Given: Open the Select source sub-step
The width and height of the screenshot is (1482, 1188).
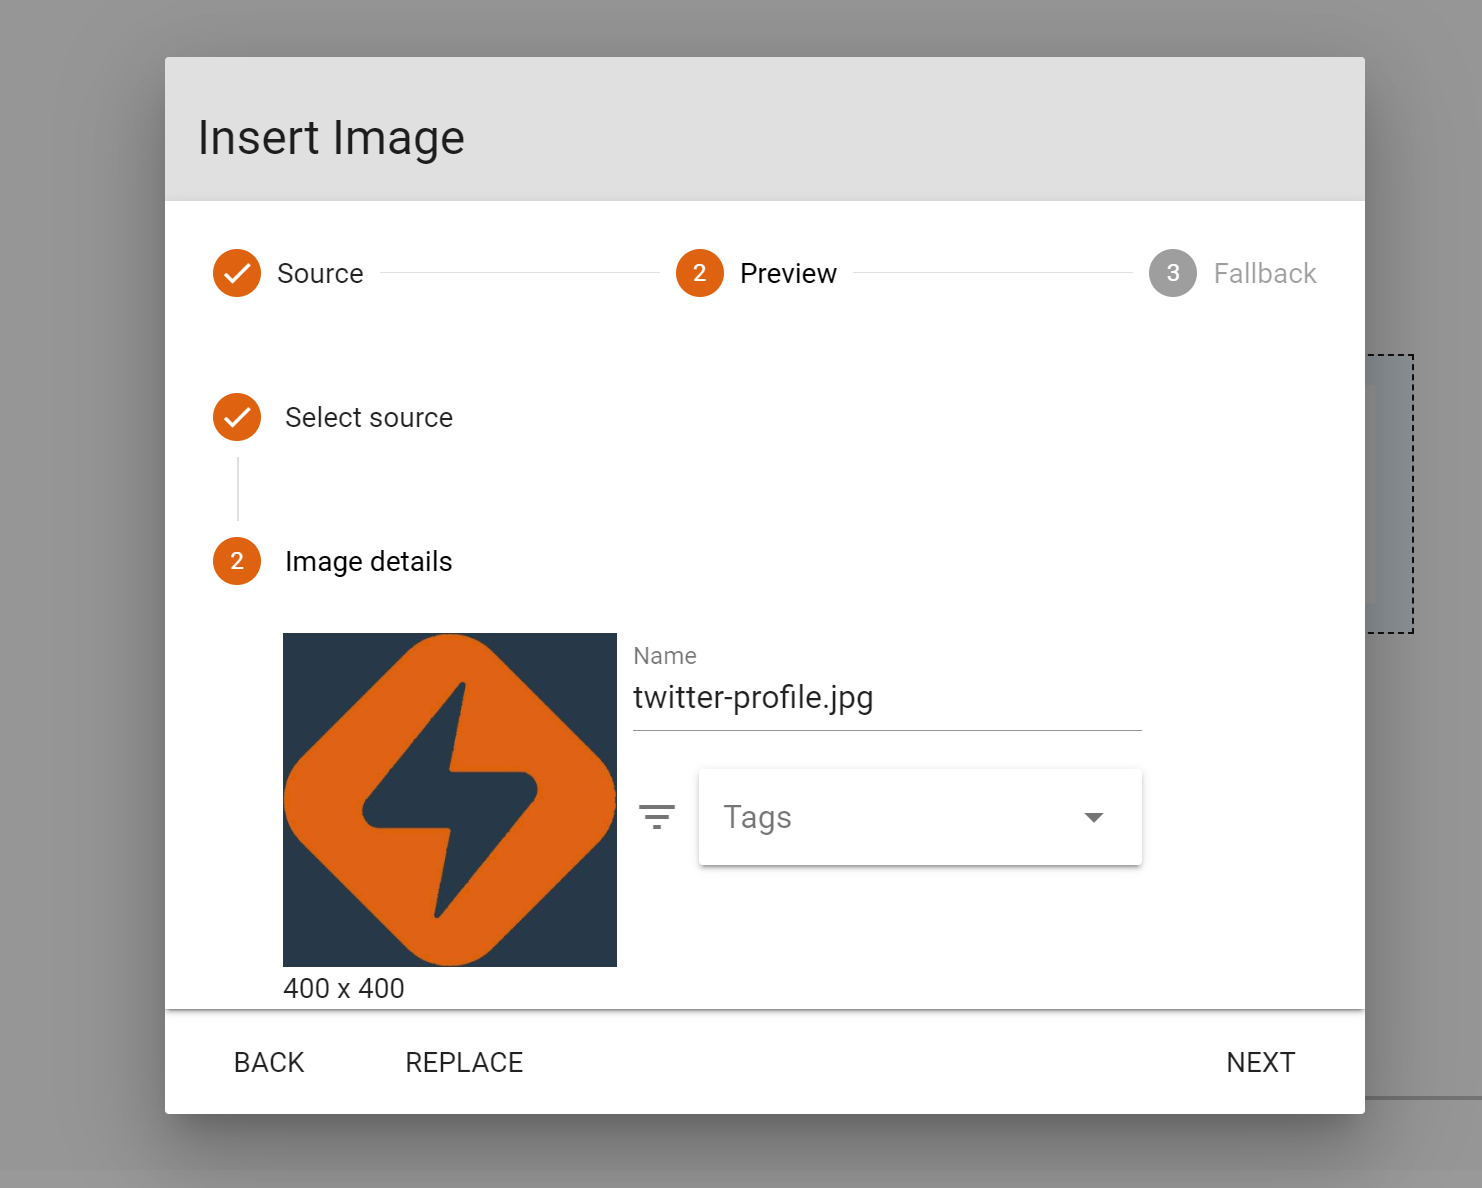Looking at the screenshot, I should (x=369, y=417).
